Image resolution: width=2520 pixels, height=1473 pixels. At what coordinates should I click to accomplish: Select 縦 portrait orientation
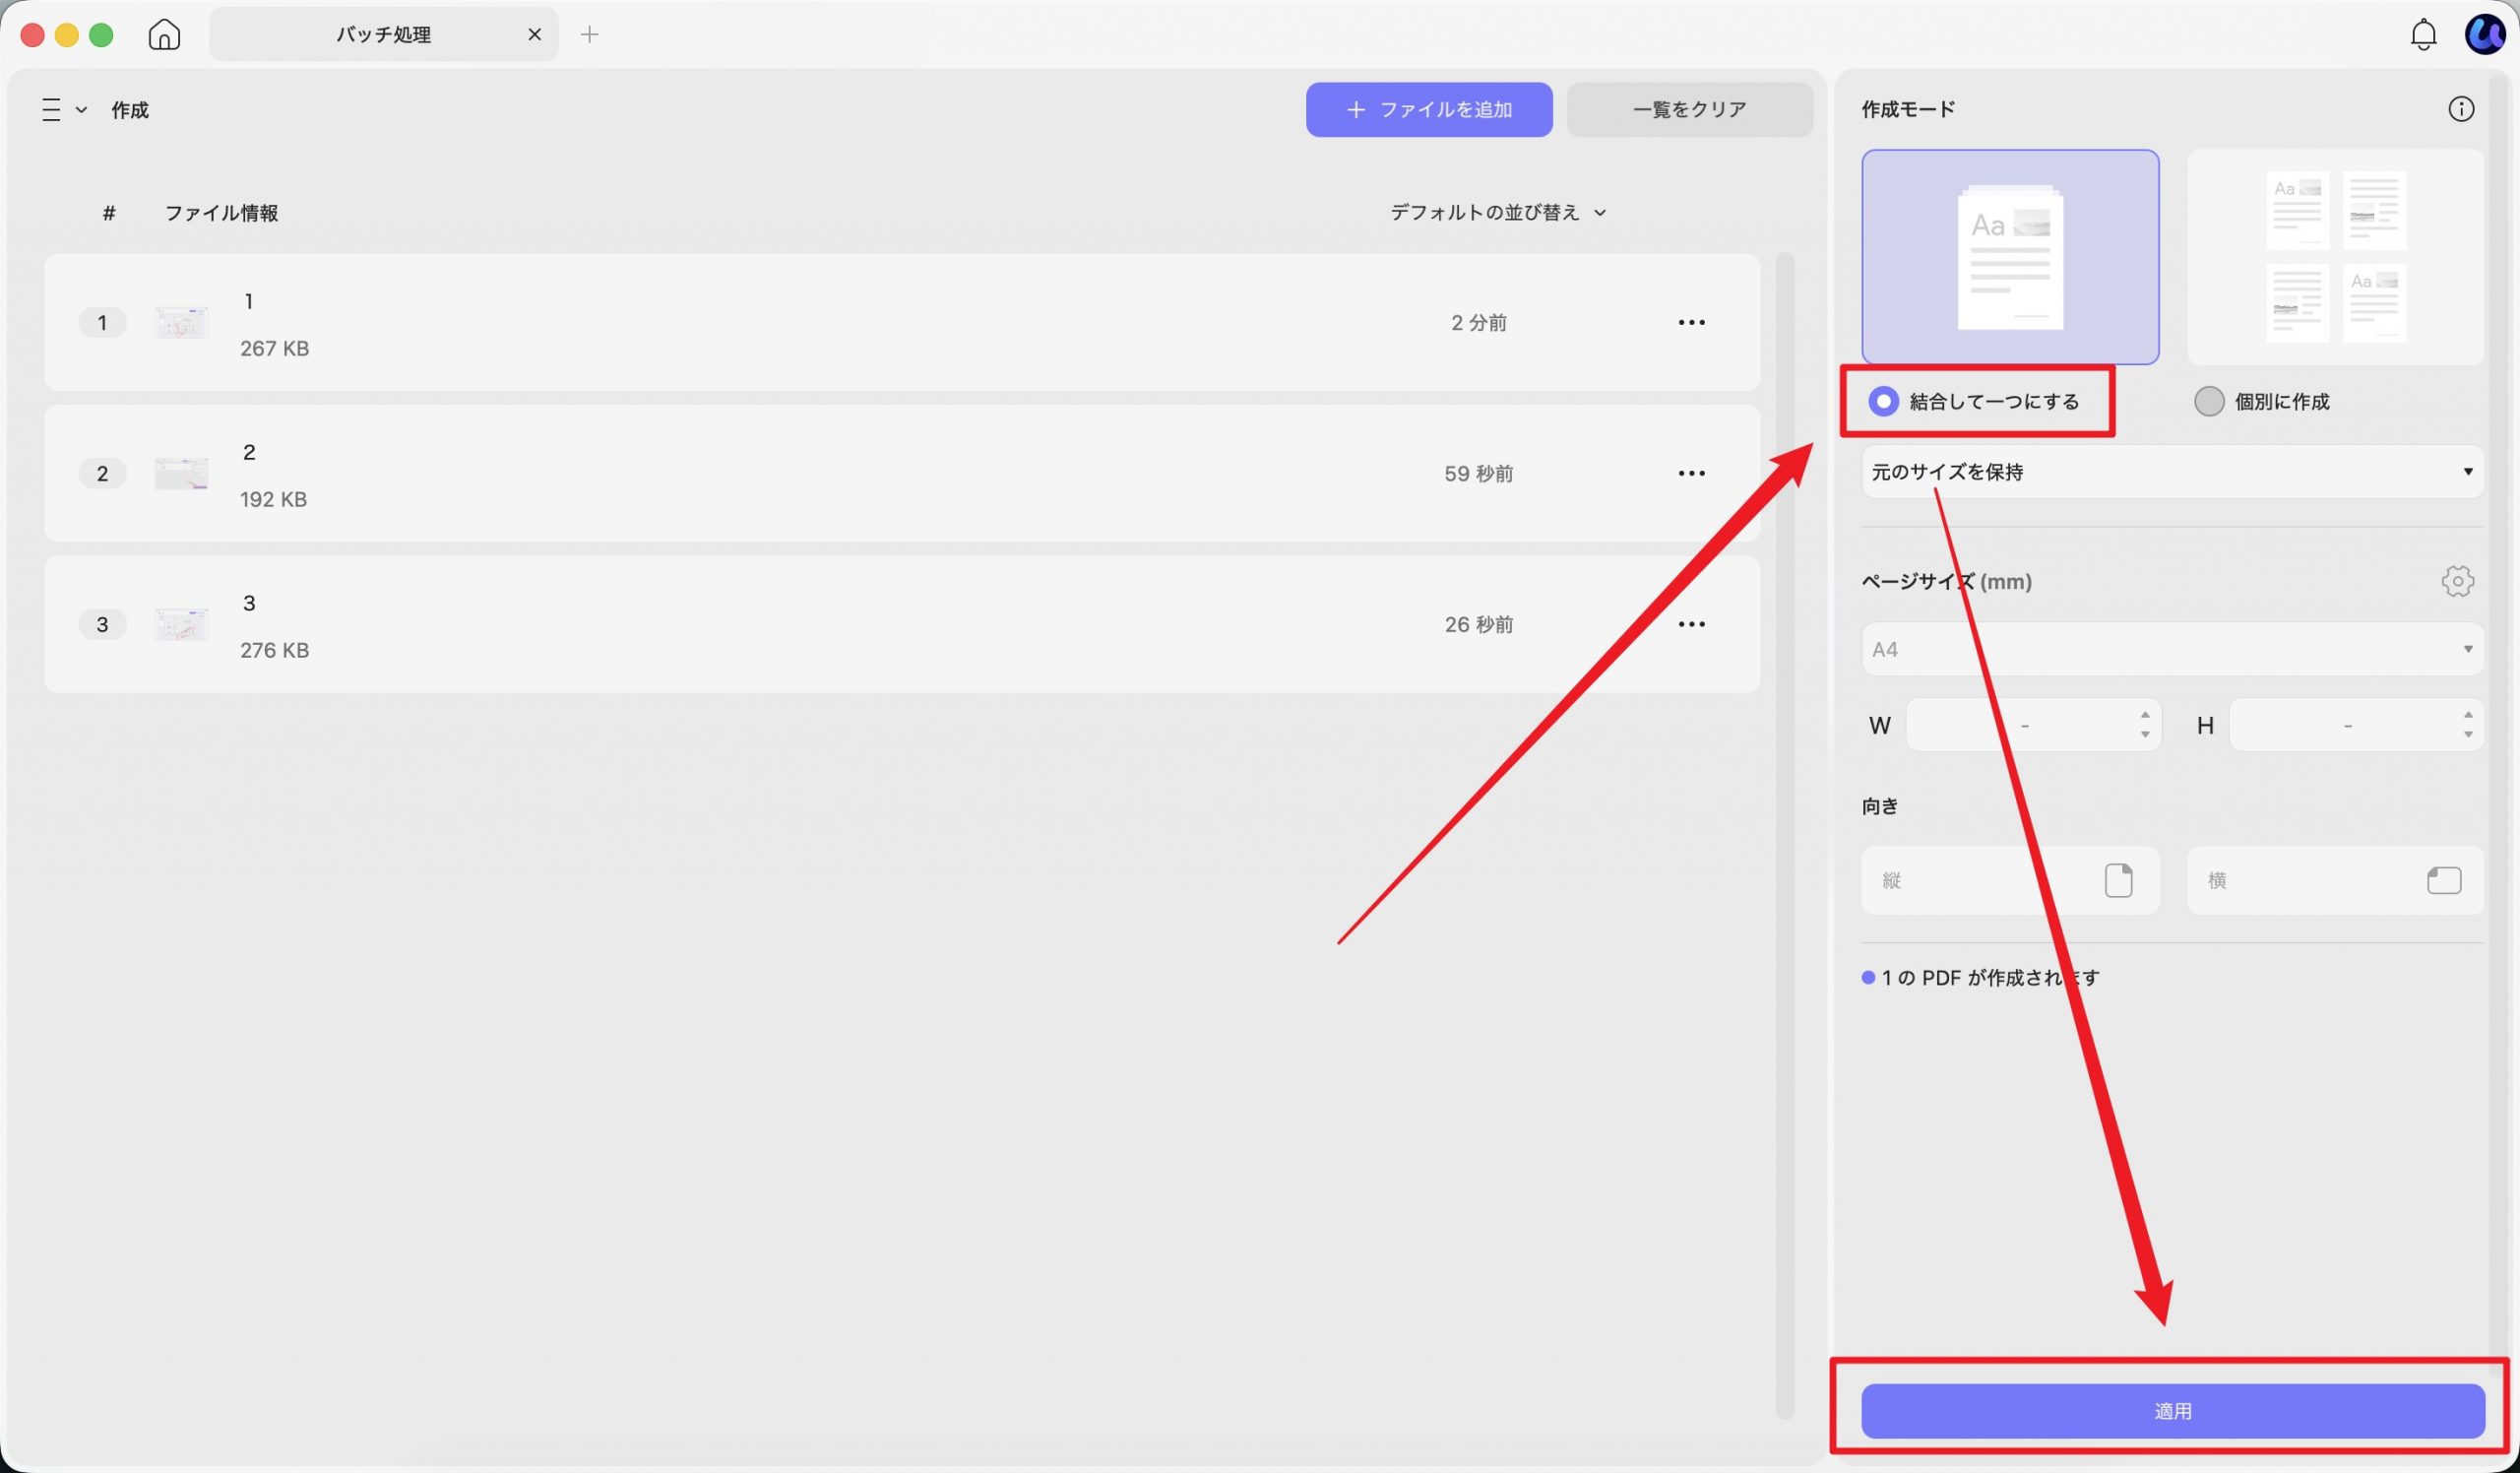pyautogui.click(x=2010, y=880)
